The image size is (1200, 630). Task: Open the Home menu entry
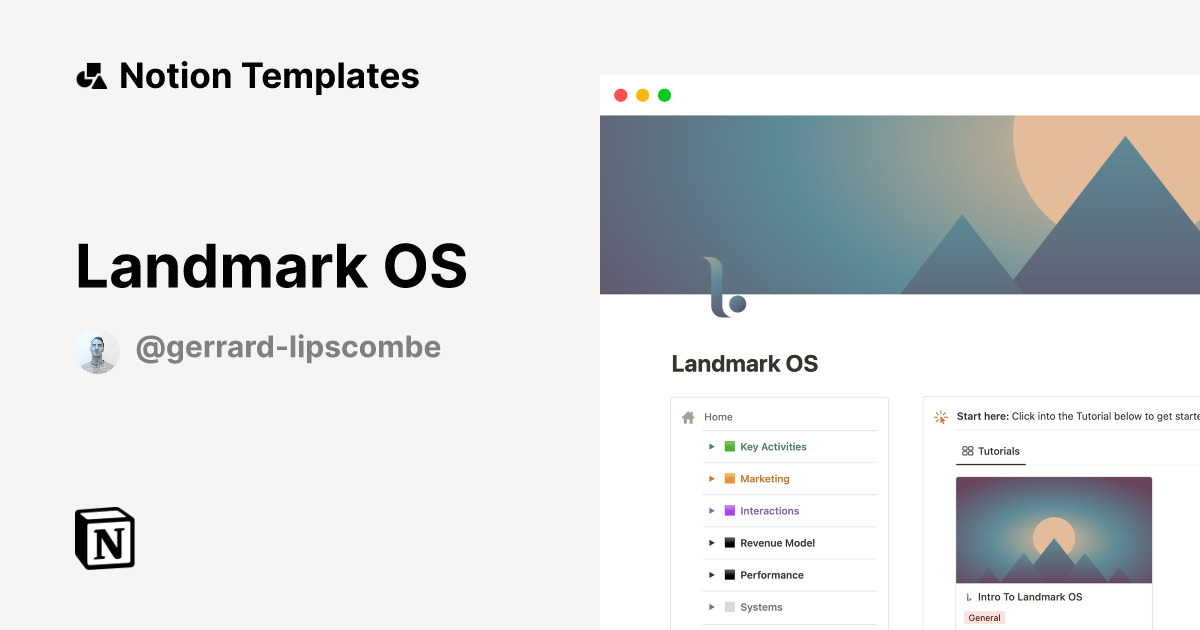coord(717,416)
